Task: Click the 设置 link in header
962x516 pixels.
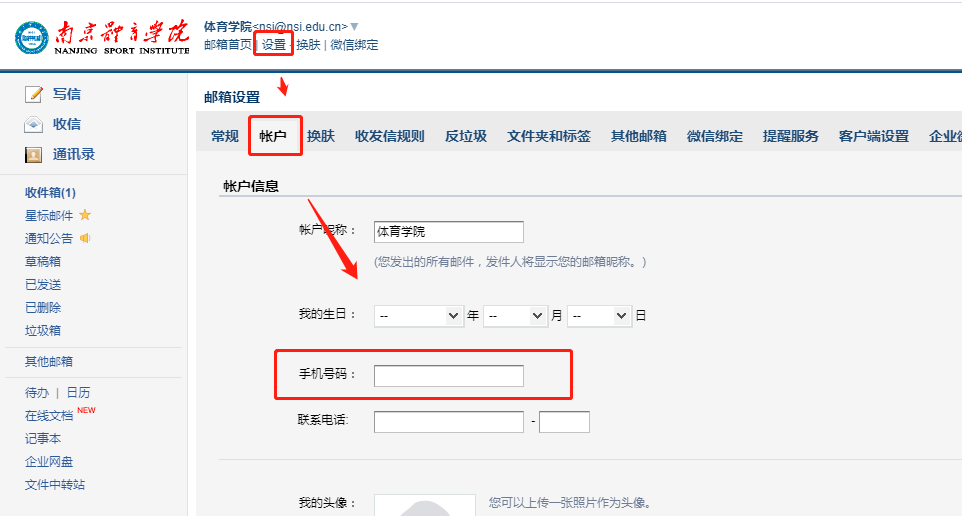Action: point(273,45)
